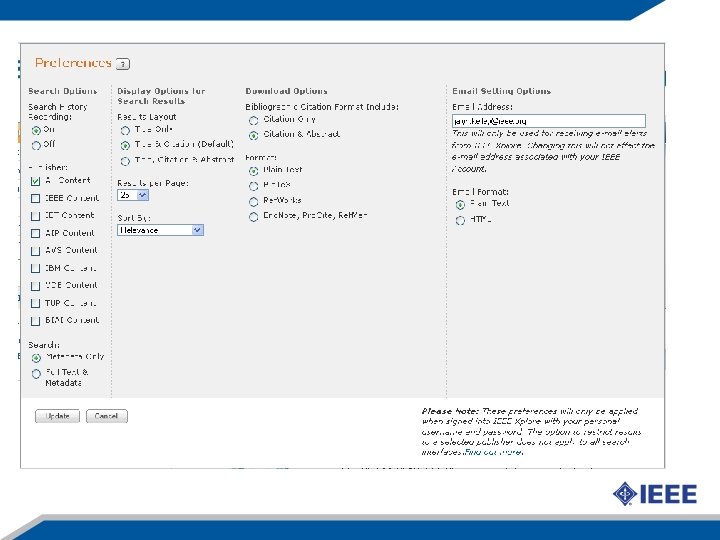Select HTML email format
The height and width of the screenshot is (540, 720).
pos(460,221)
